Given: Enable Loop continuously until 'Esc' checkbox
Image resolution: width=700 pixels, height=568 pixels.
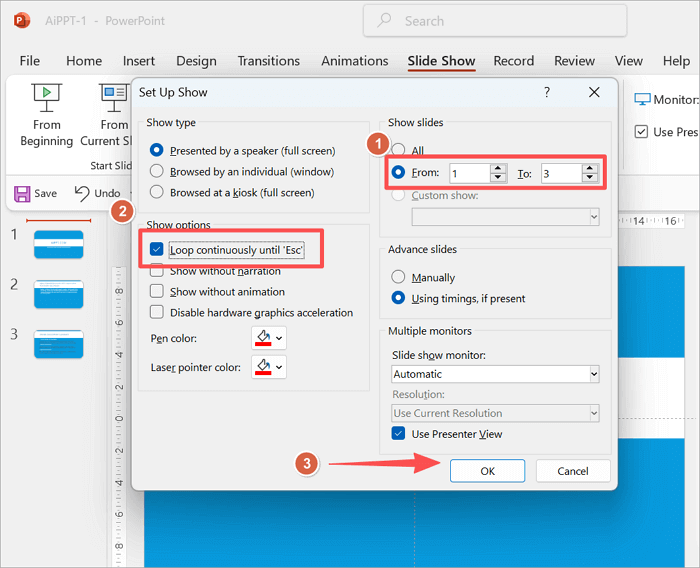Looking at the screenshot, I should [156, 250].
